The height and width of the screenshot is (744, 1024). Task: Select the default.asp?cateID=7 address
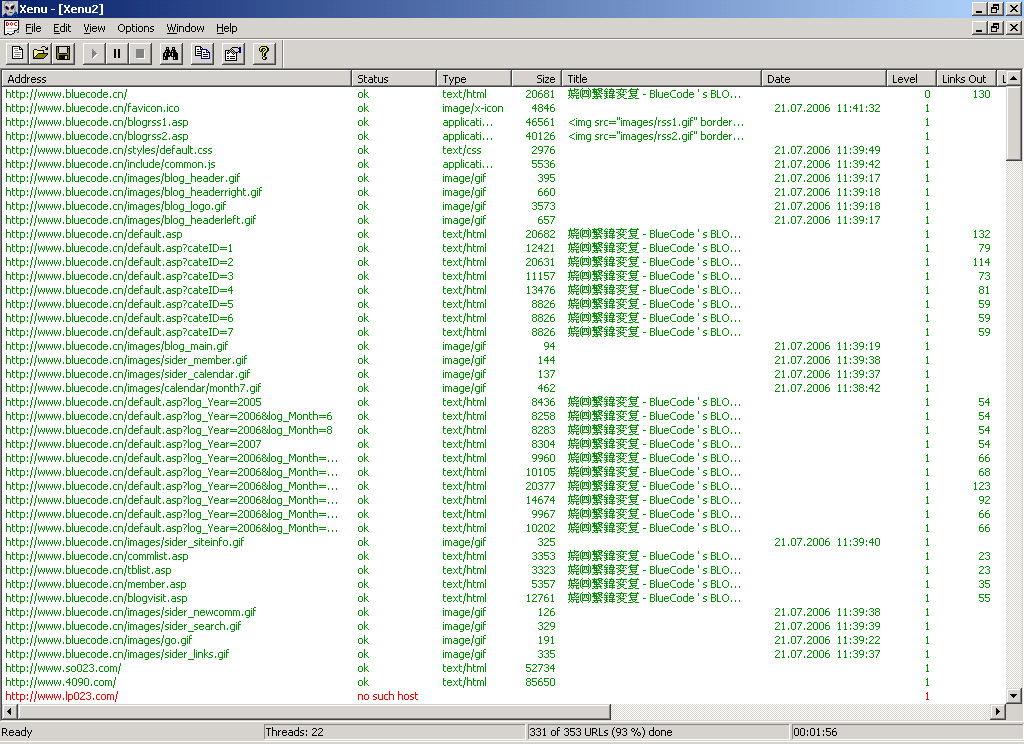tap(120, 332)
